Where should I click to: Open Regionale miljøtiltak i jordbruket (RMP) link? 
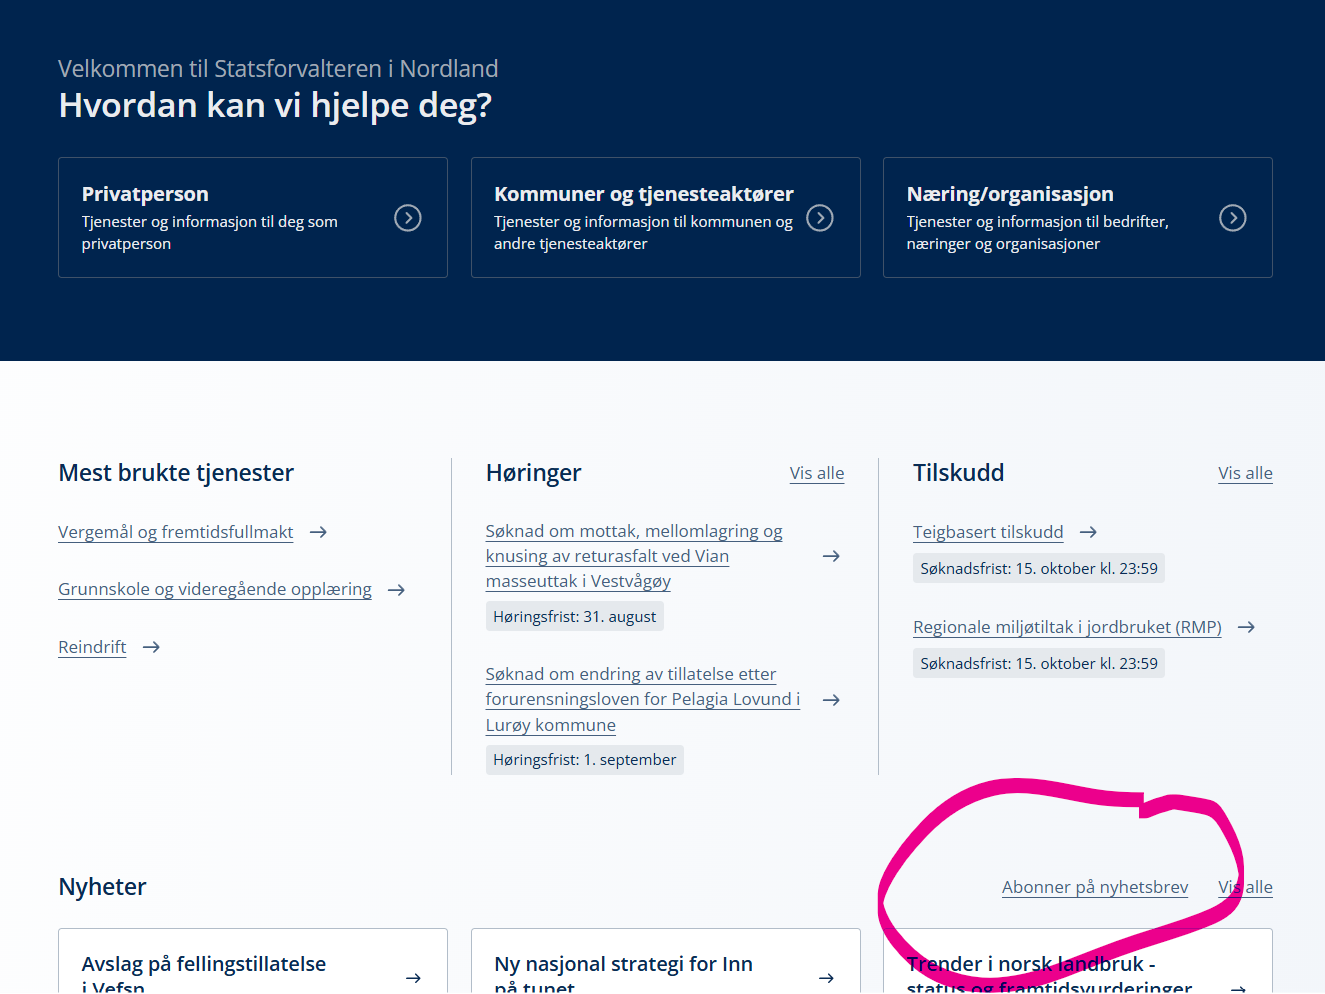[x=1067, y=627]
